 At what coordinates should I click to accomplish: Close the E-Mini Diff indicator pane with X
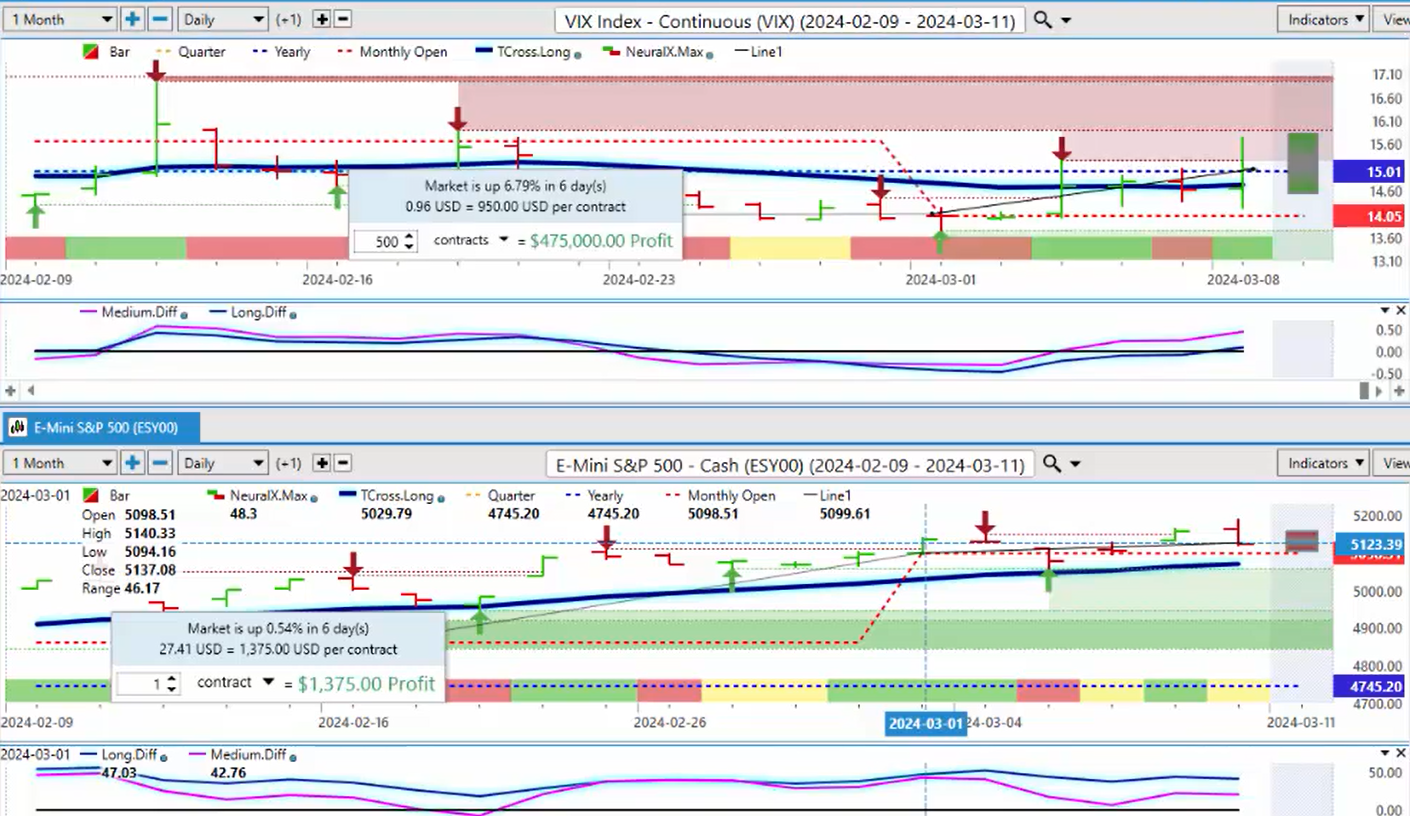[x=1399, y=752]
